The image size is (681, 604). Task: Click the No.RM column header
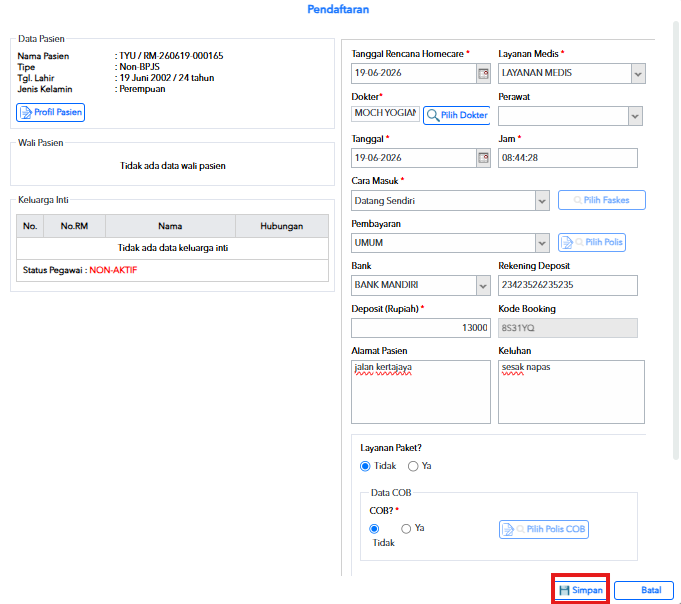[x=74, y=226]
